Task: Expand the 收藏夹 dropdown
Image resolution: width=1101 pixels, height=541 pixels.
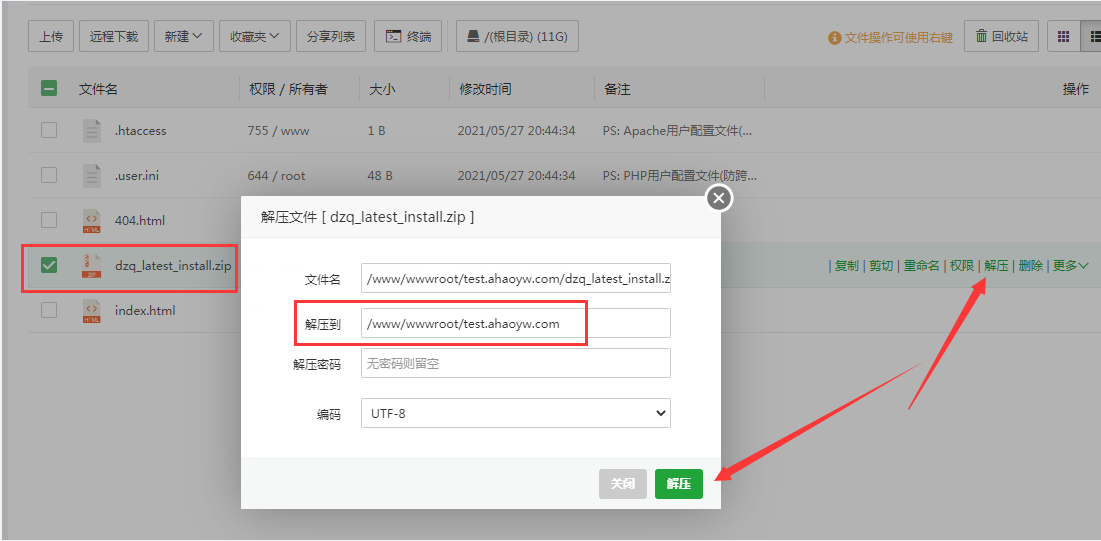Action: [x=254, y=37]
